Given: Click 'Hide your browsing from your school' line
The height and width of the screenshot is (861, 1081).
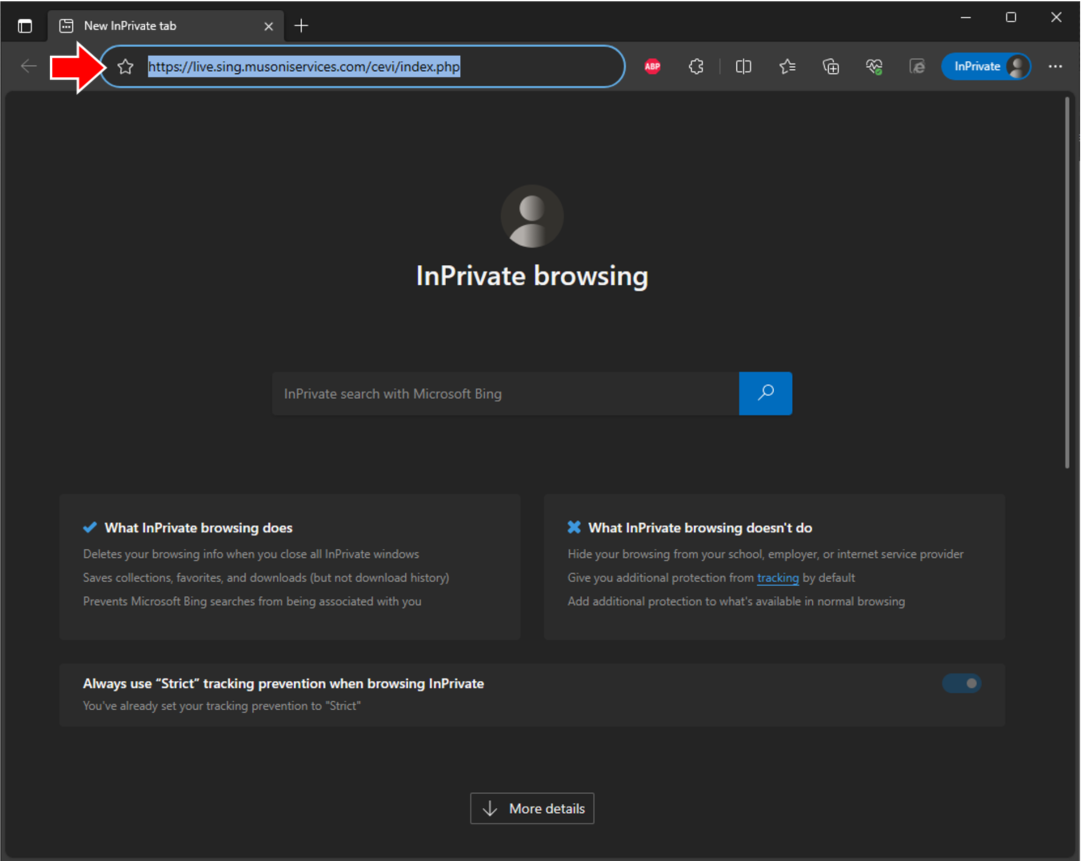Looking at the screenshot, I should pos(765,554).
